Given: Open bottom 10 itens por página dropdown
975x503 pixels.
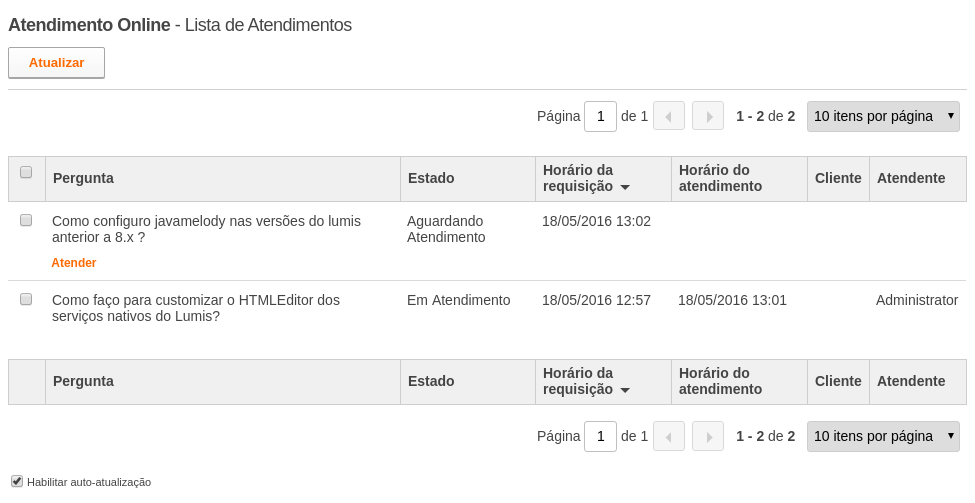Looking at the screenshot, I should pyautogui.click(x=883, y=436).
